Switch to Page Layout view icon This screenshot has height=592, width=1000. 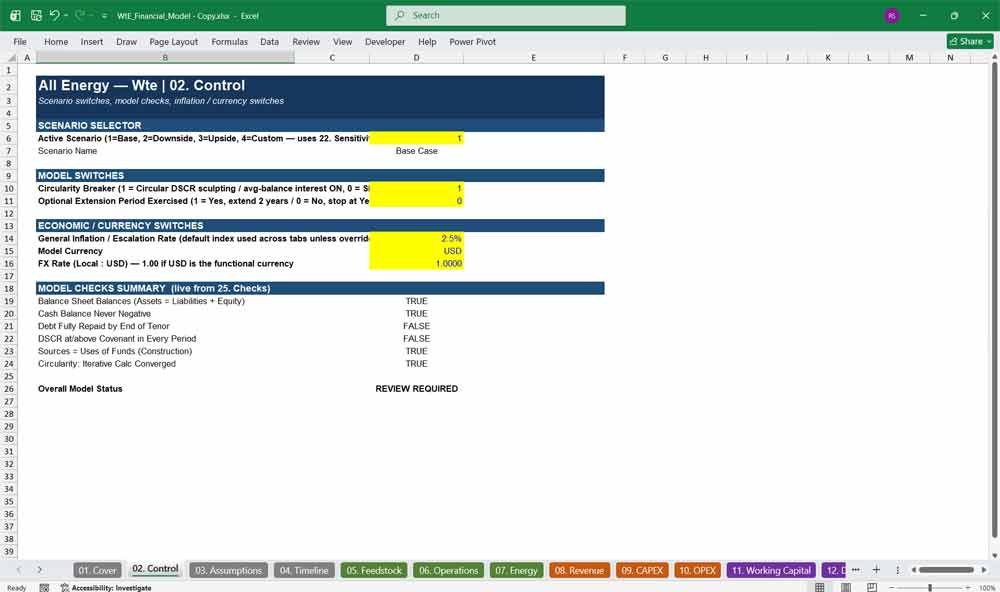click(x=846, y=588)
